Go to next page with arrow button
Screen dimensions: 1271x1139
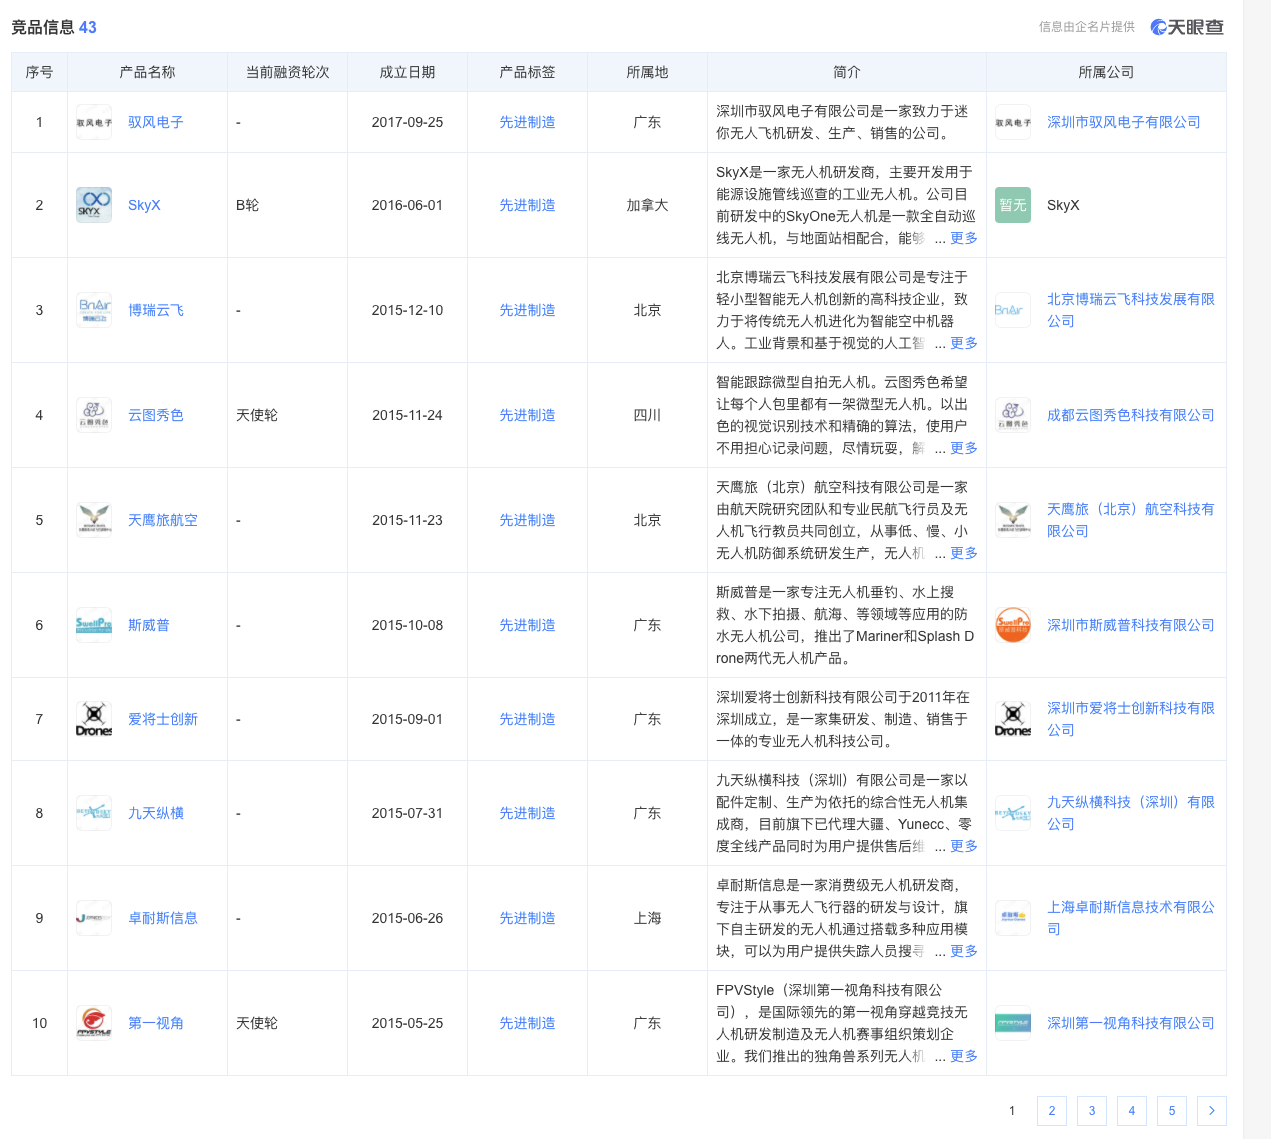coord(1212,1111)
